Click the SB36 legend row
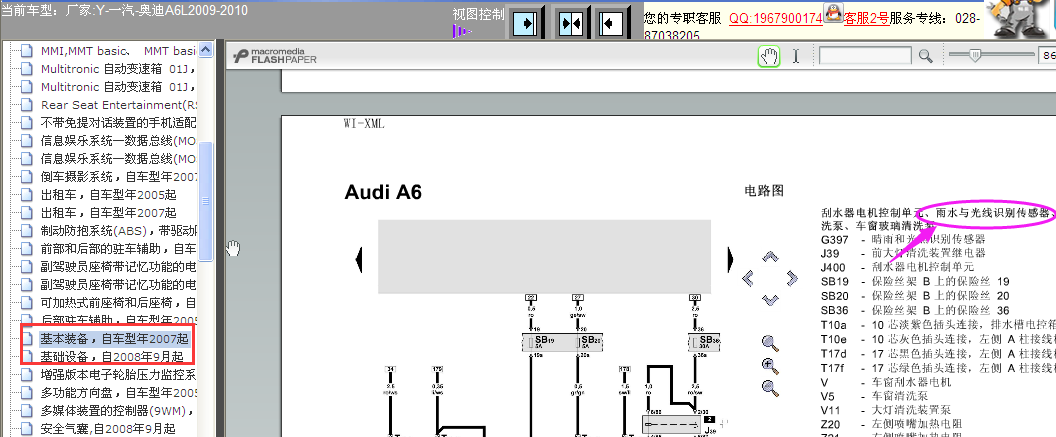 point(915,310)
